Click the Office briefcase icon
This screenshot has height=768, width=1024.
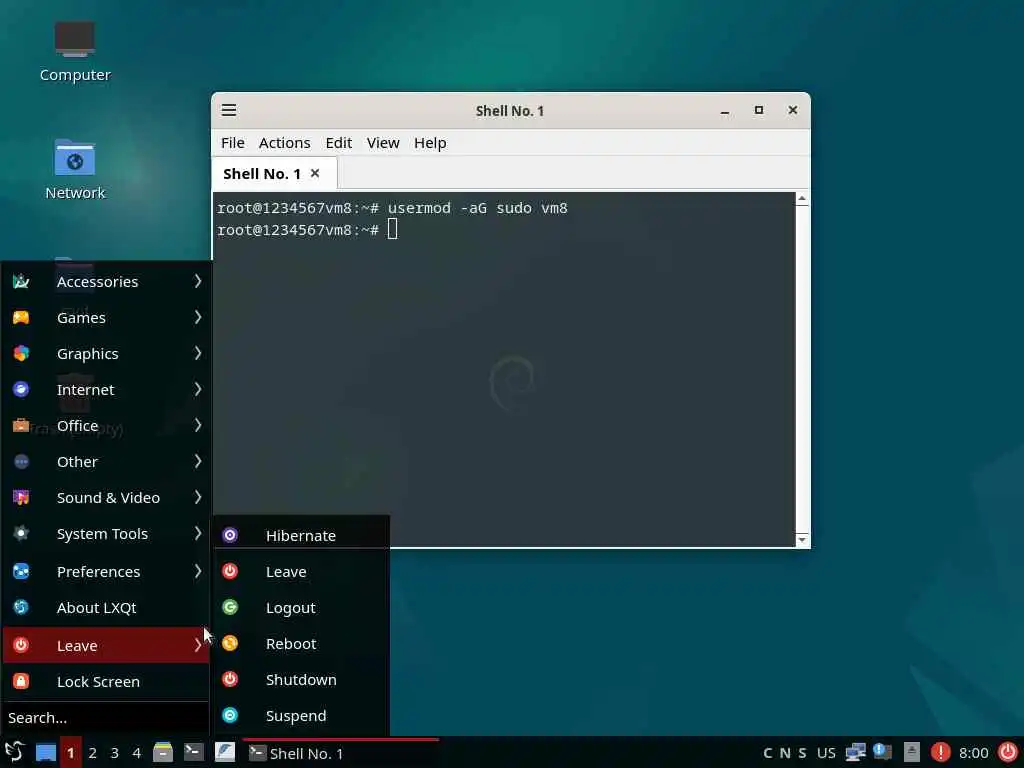(x=21, y=425)
